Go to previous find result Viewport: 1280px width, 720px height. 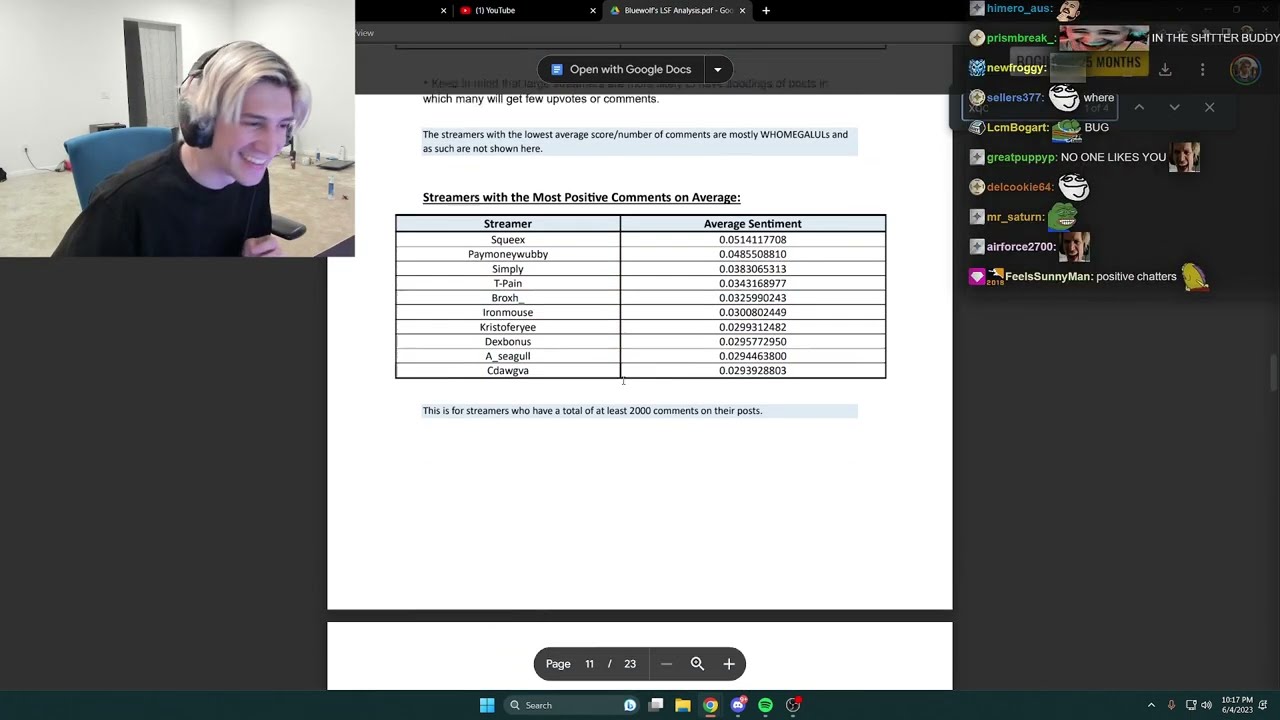[1139, 107]
